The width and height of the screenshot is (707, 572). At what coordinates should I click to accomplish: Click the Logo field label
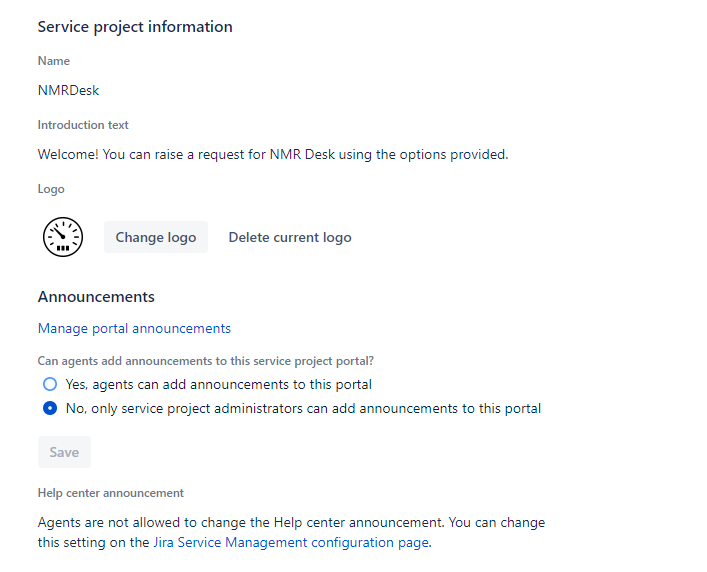point(51,189)
